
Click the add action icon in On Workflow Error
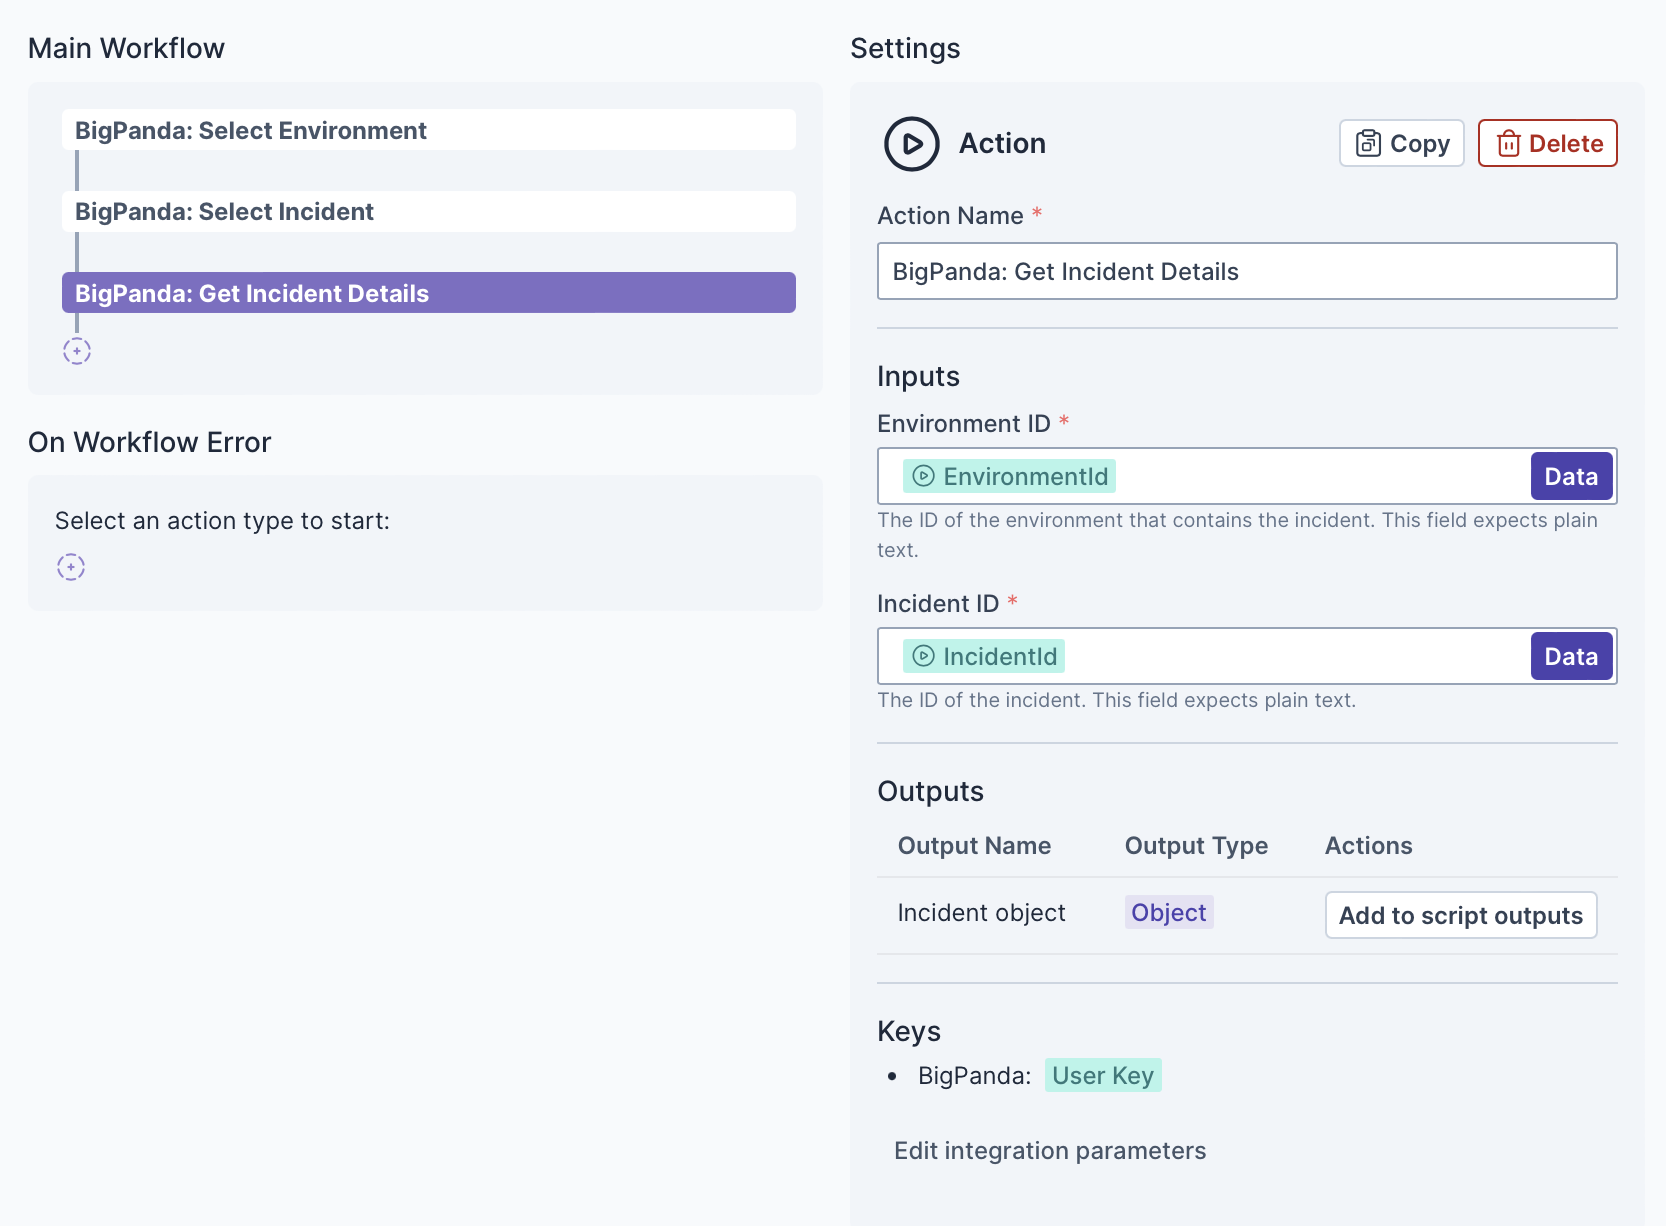point(71,567)
